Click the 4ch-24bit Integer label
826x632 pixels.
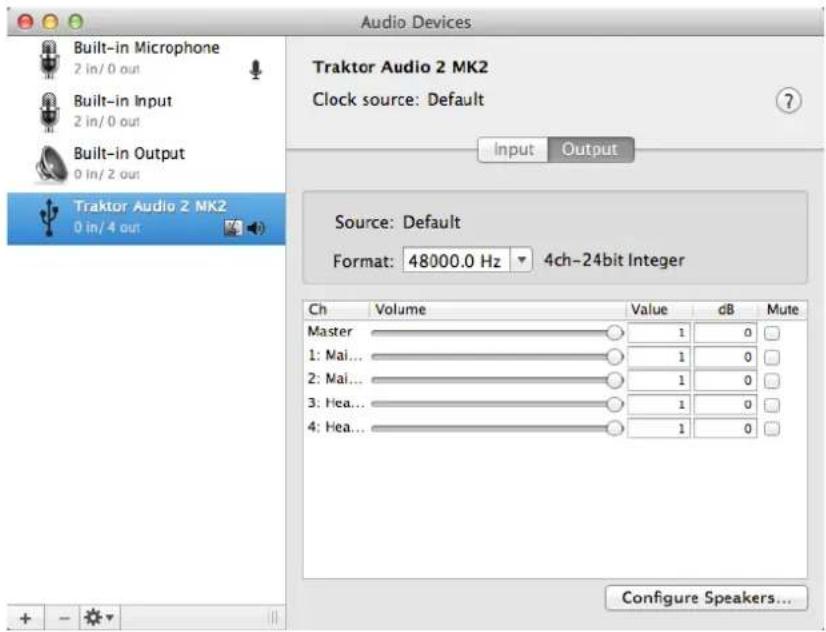pyautogui.click(x=614, y=260)
